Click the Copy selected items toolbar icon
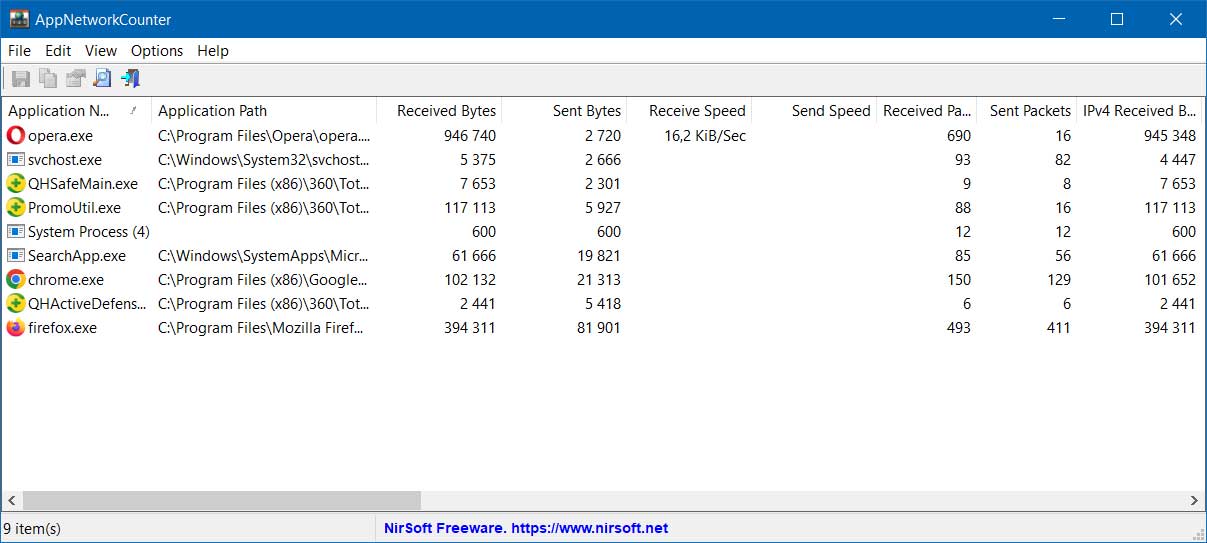Viewport: 1207px width, 543px height. point(47,78)
